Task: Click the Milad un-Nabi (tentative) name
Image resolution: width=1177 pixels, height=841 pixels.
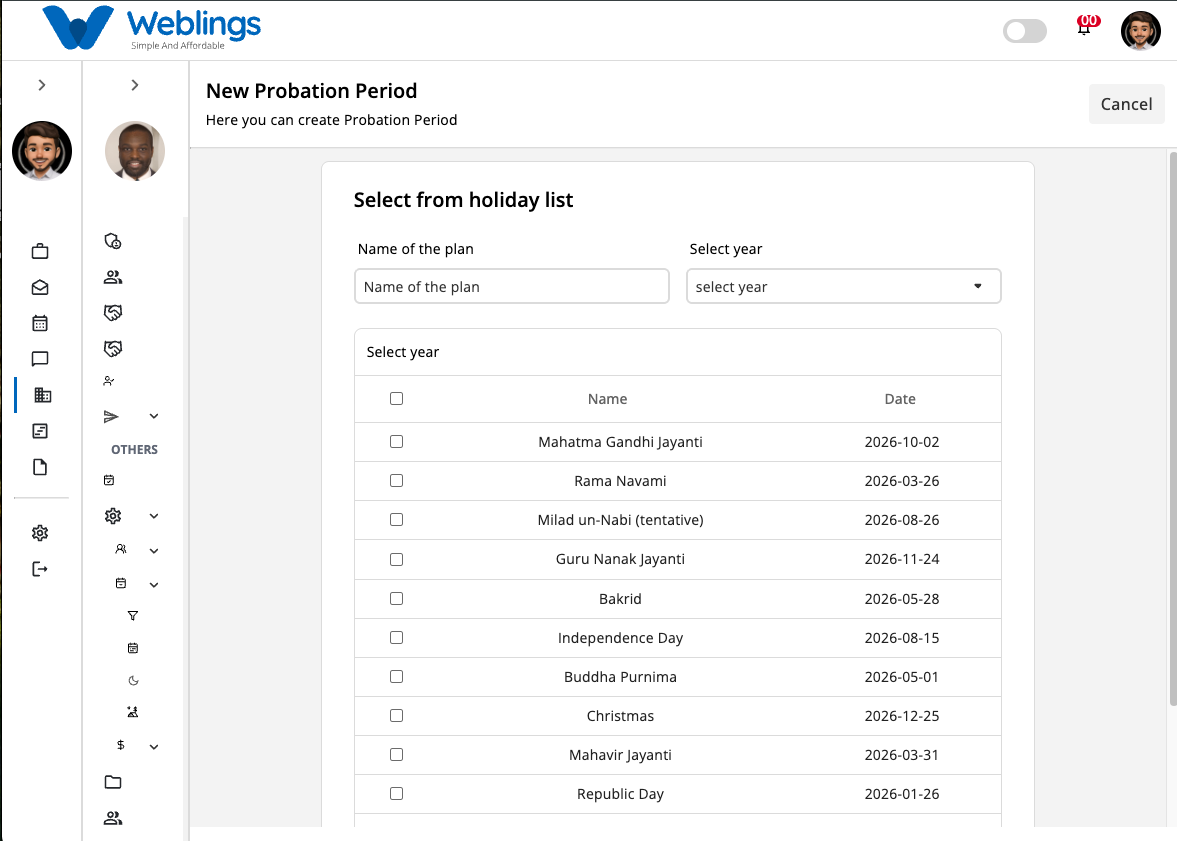Action: 621,520
